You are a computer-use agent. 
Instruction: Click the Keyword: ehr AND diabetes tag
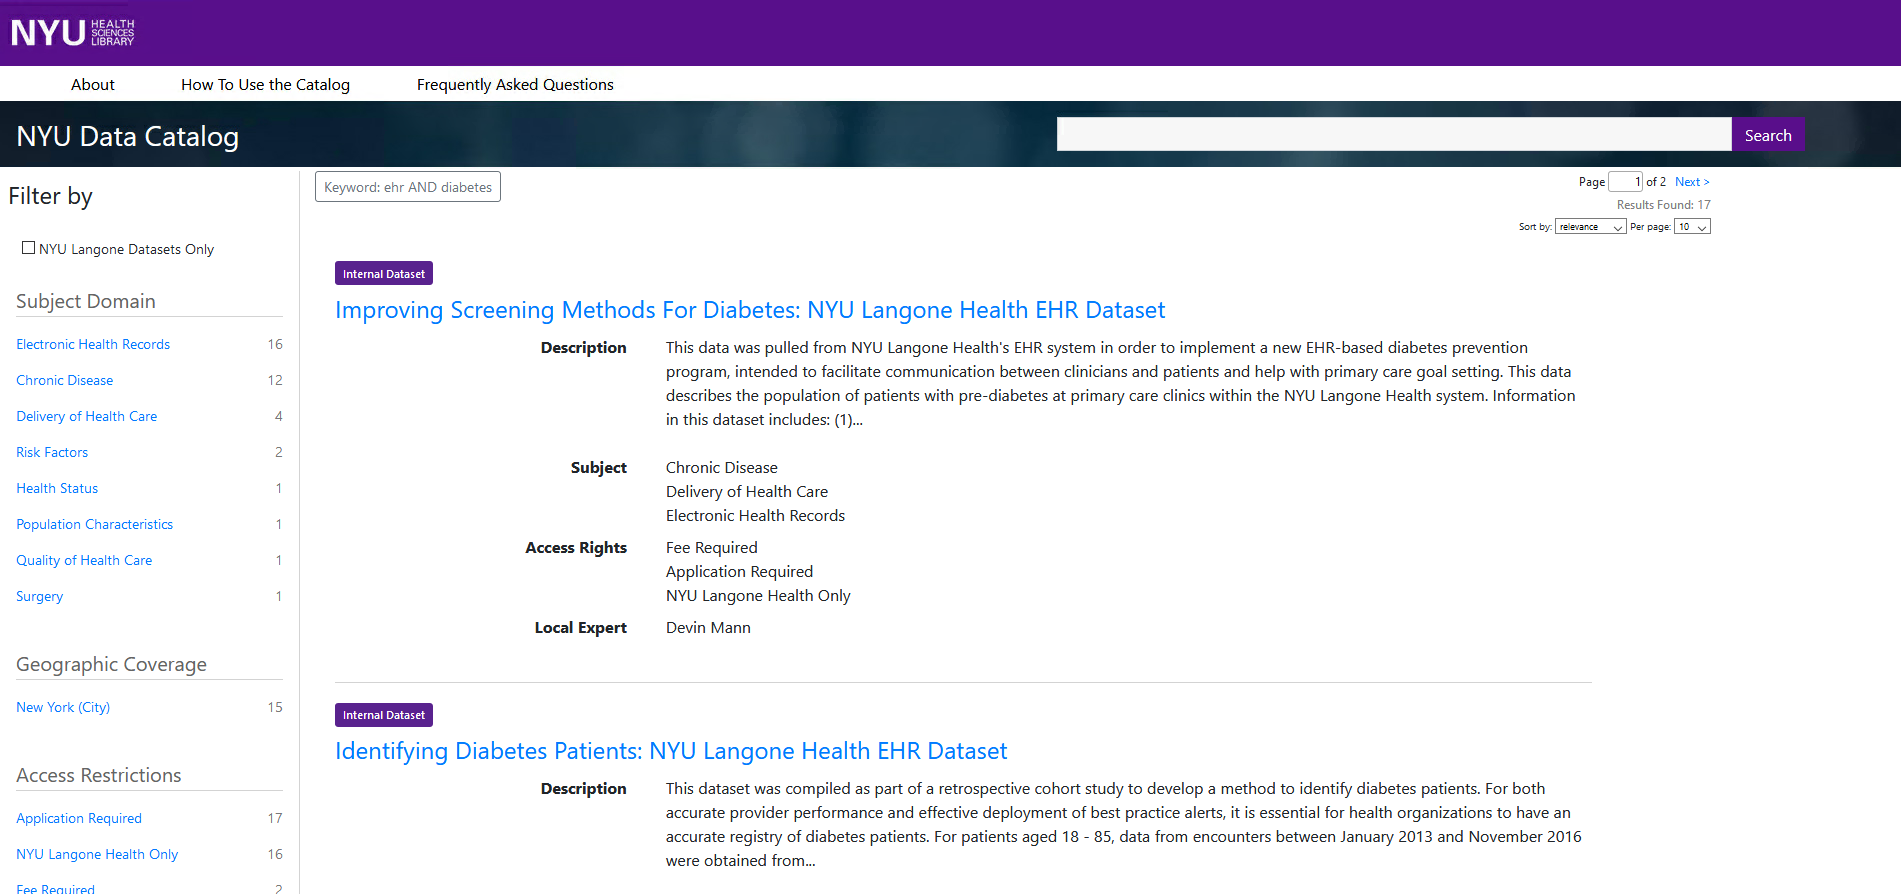tap(408, 187)
